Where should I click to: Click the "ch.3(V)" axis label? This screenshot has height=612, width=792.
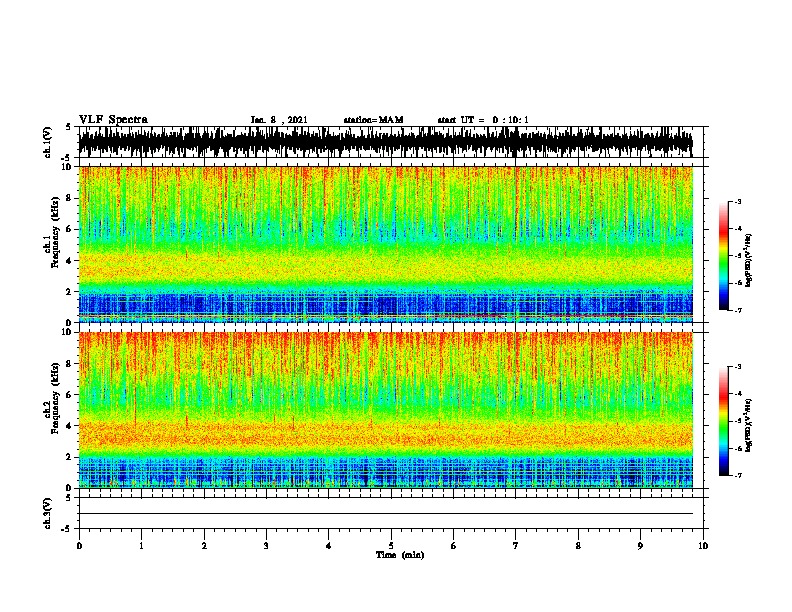[x=48, y=513]
